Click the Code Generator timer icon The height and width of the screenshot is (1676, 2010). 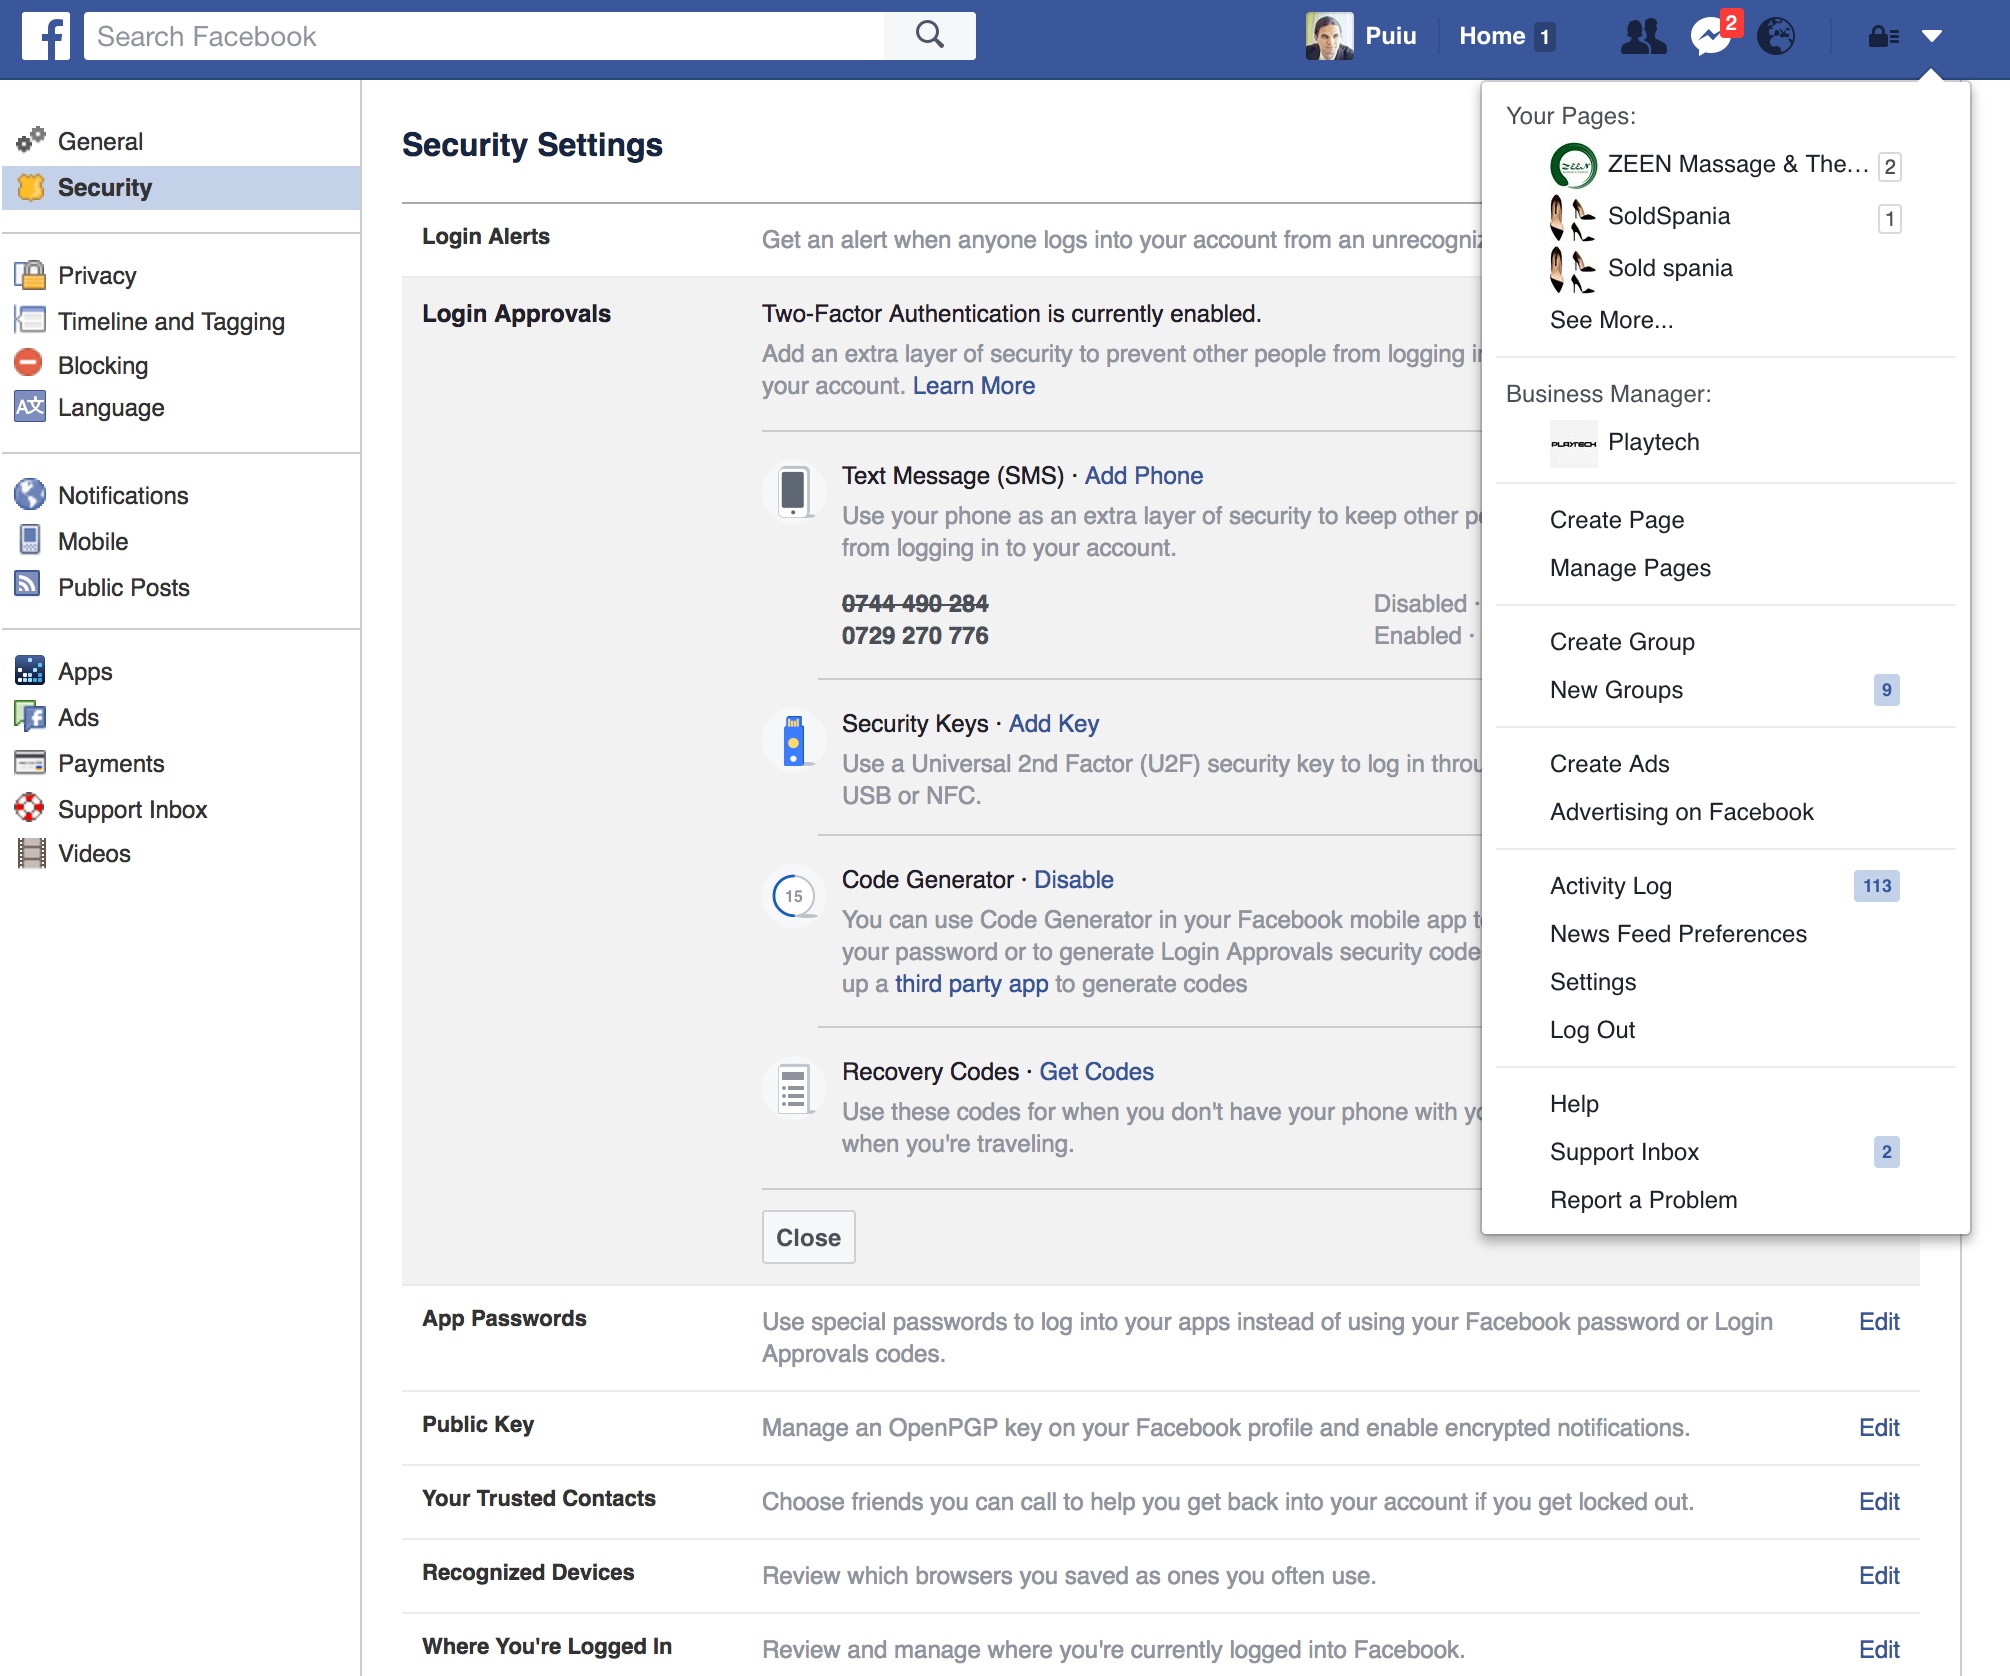793,896
